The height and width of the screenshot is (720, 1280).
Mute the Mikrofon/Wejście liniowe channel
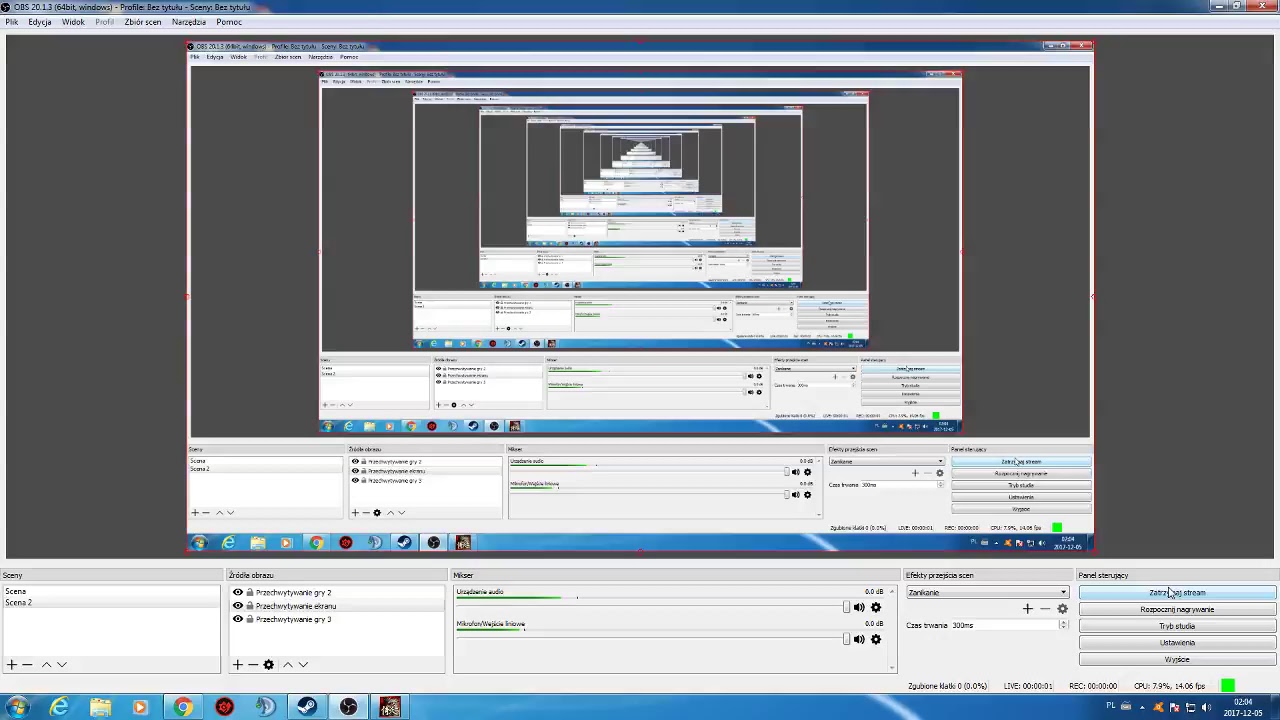coord(859,639)
